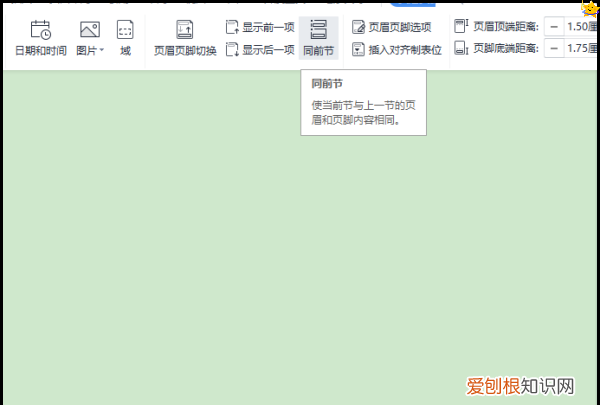This screenshot has height=405, width=600.
Task: Expand the 图片 dropdown arrow
Action: pyautogui.click(x=102, y=50)
